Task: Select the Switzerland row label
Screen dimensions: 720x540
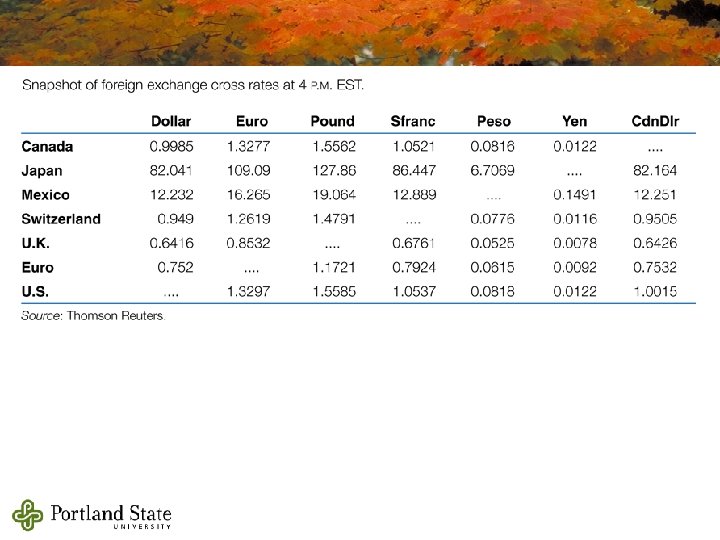Action: [61, 219]
